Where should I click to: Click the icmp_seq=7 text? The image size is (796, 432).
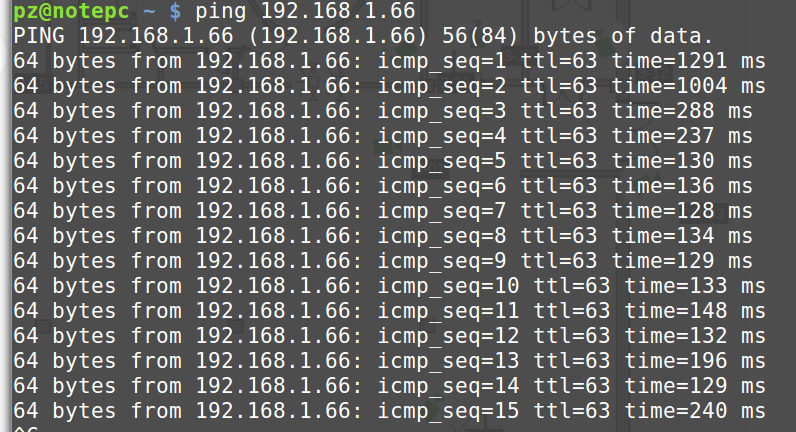[x=442, y=212]
